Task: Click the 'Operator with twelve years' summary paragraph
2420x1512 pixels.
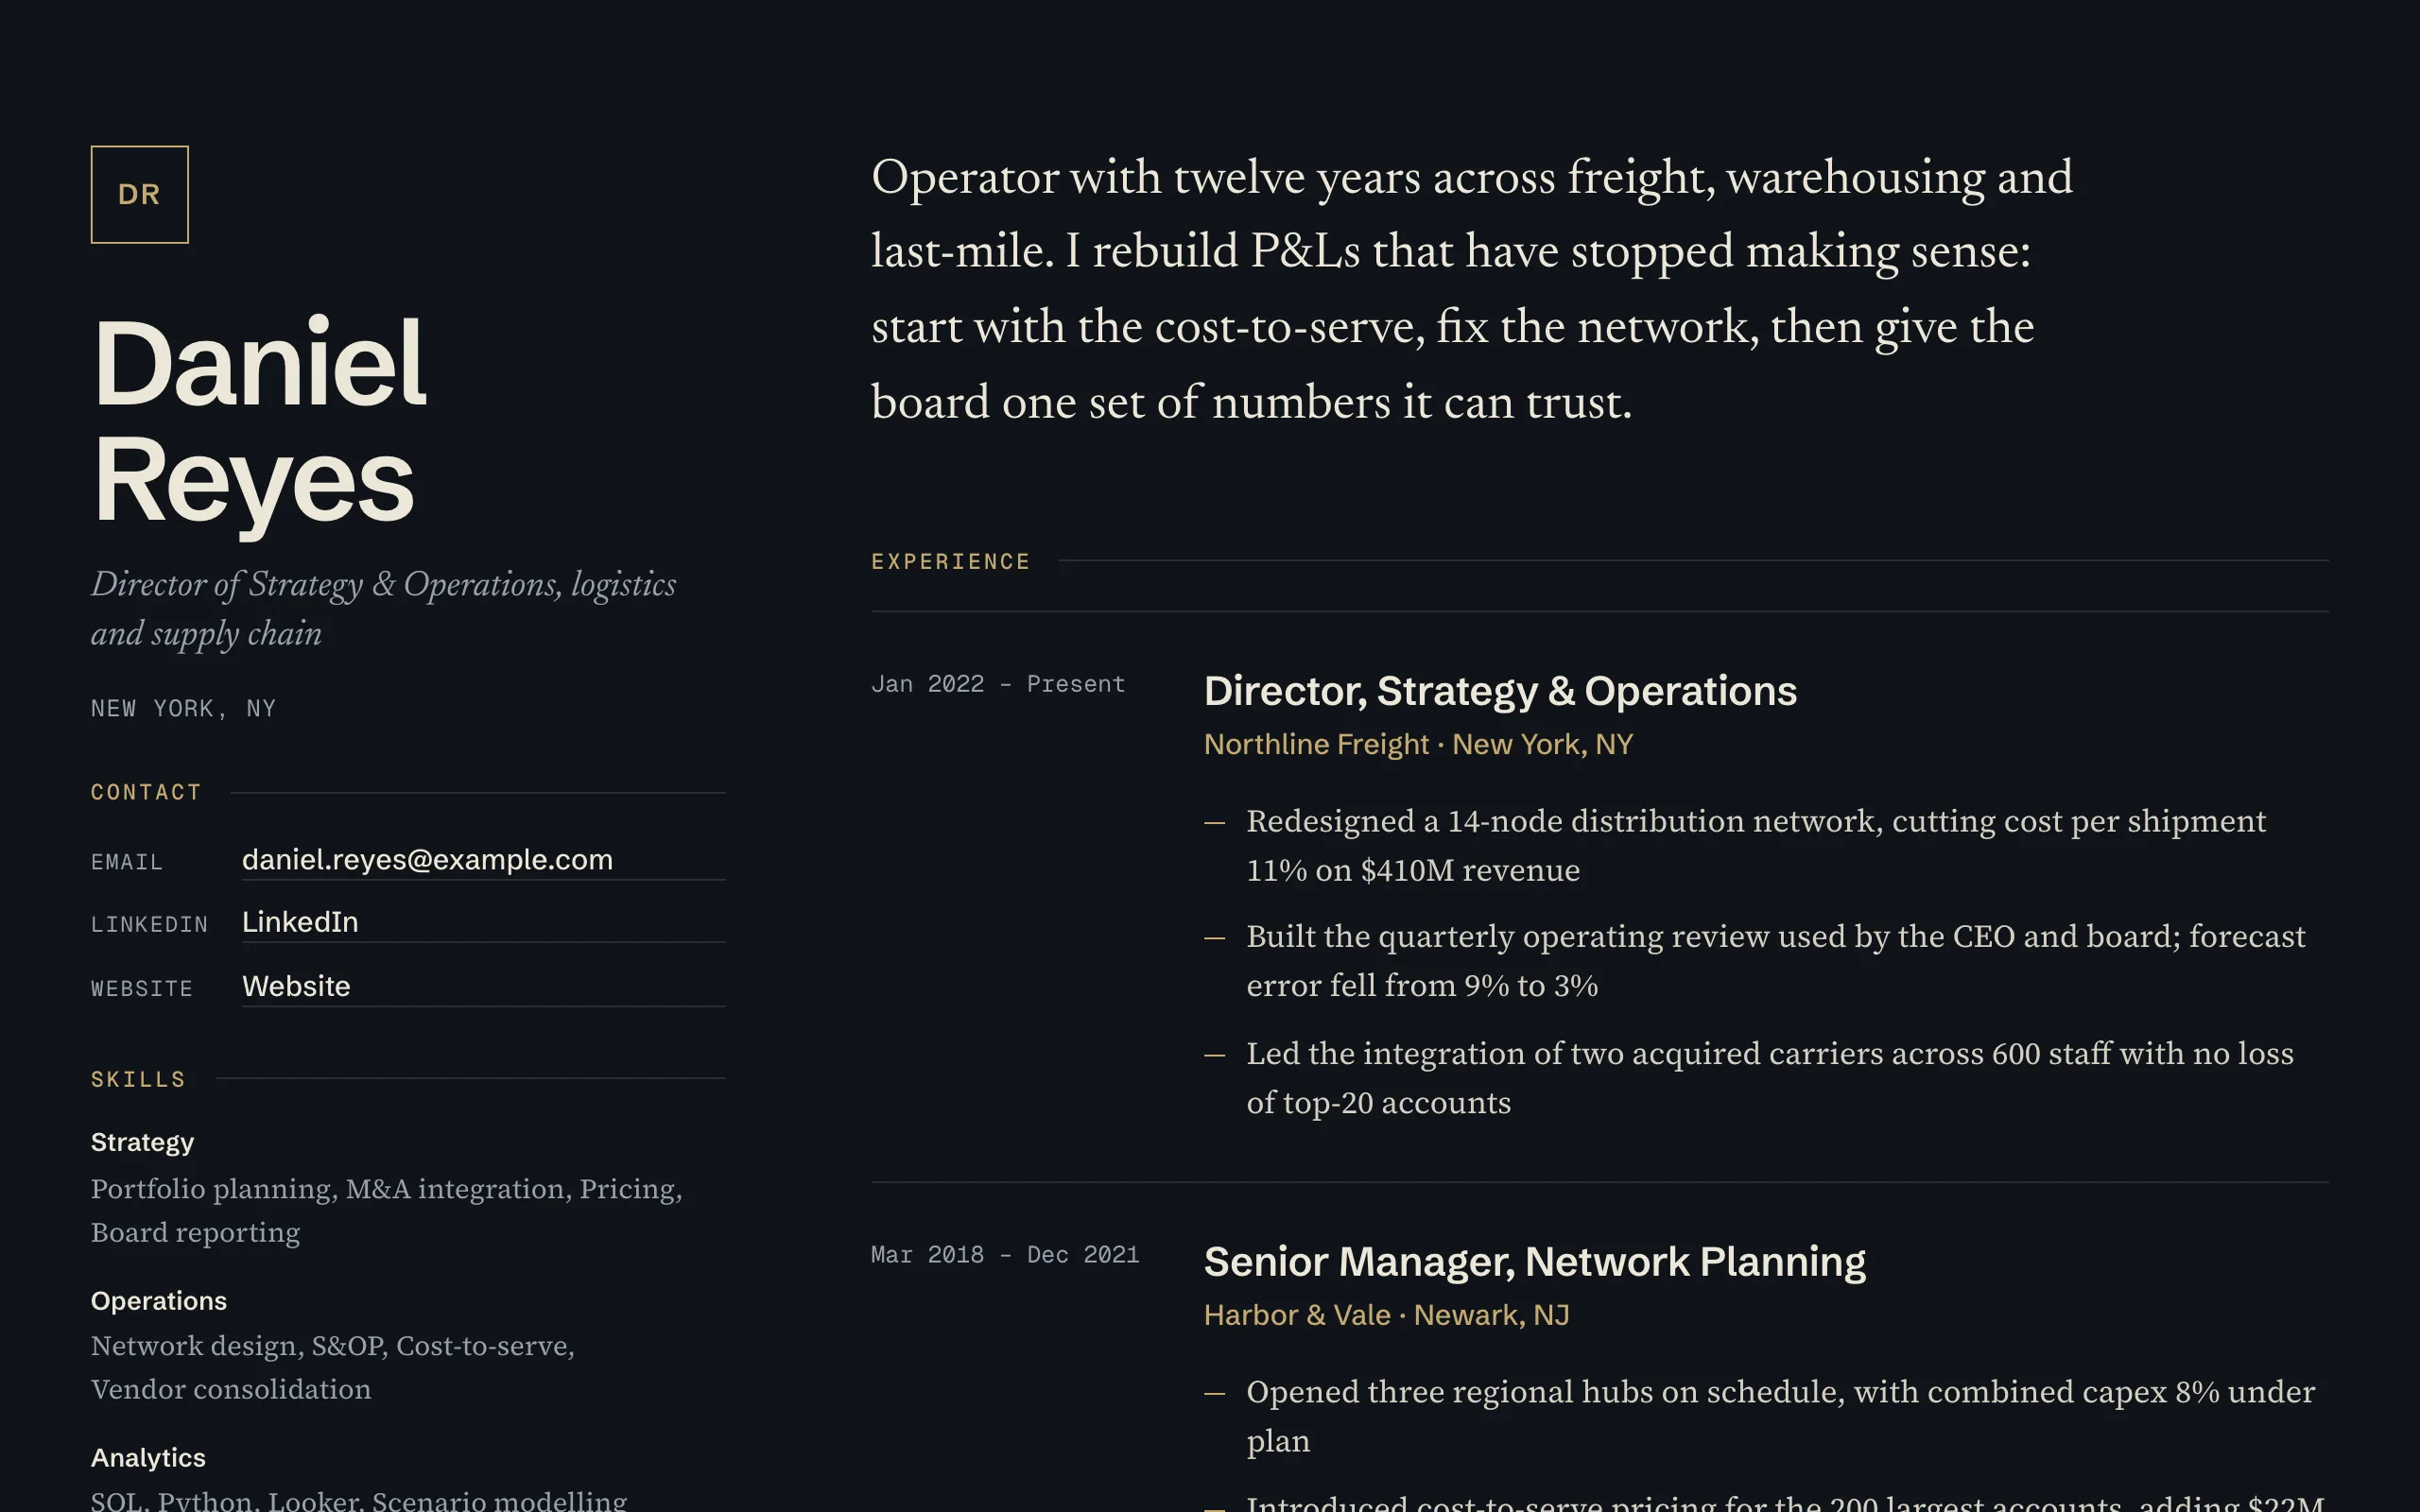Action: coord(1472,289)
